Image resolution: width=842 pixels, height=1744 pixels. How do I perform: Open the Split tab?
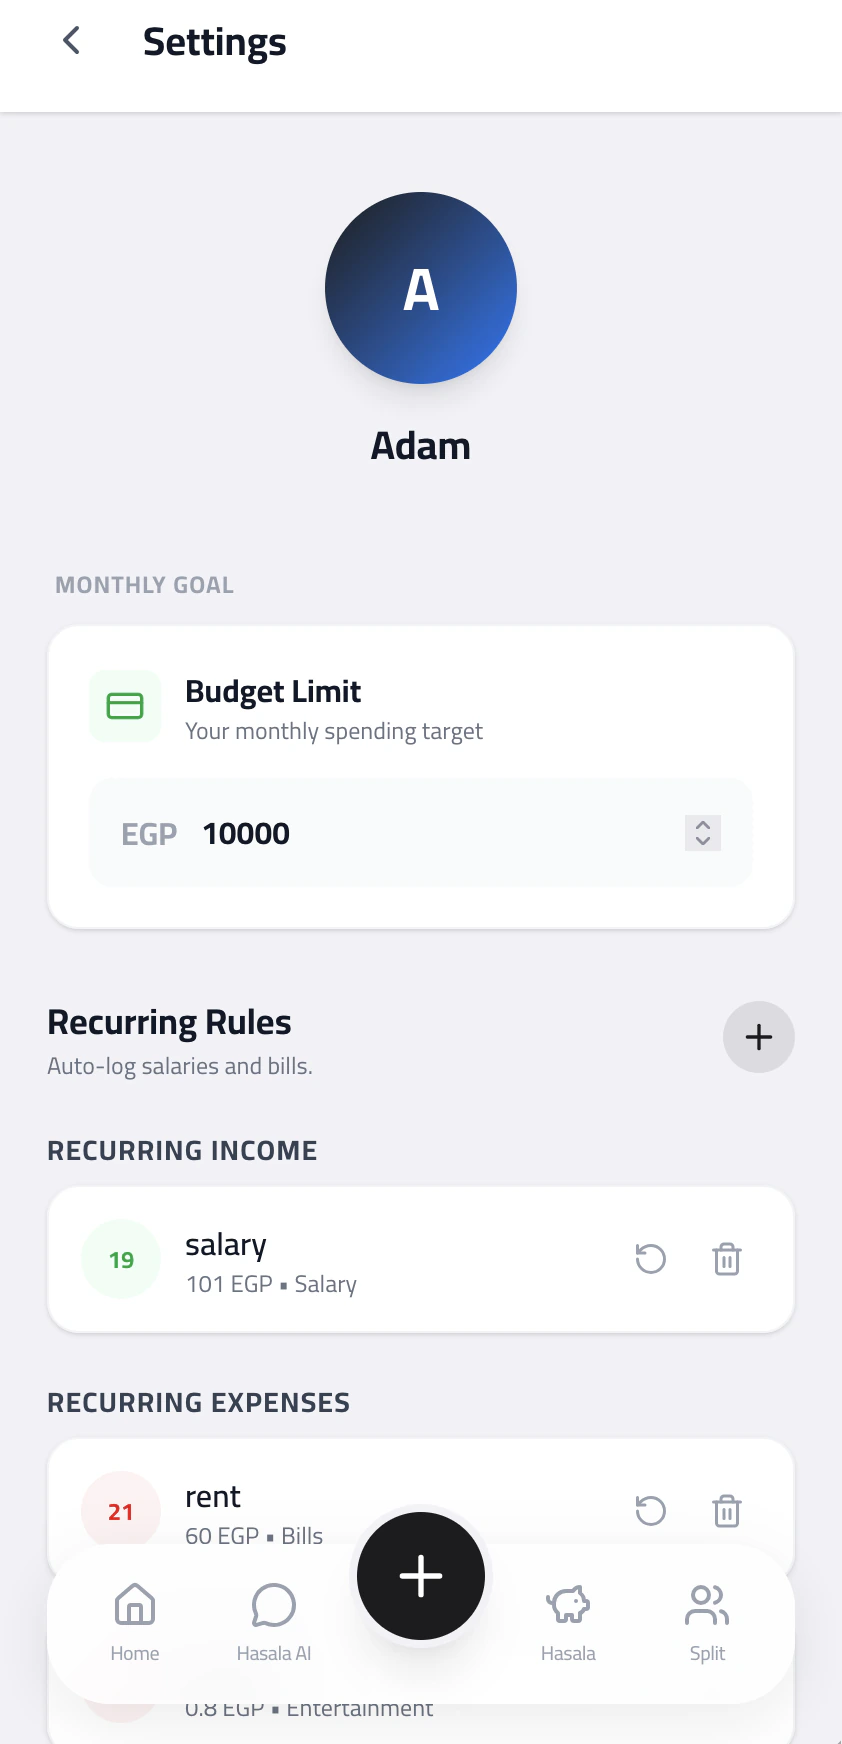707,1622
